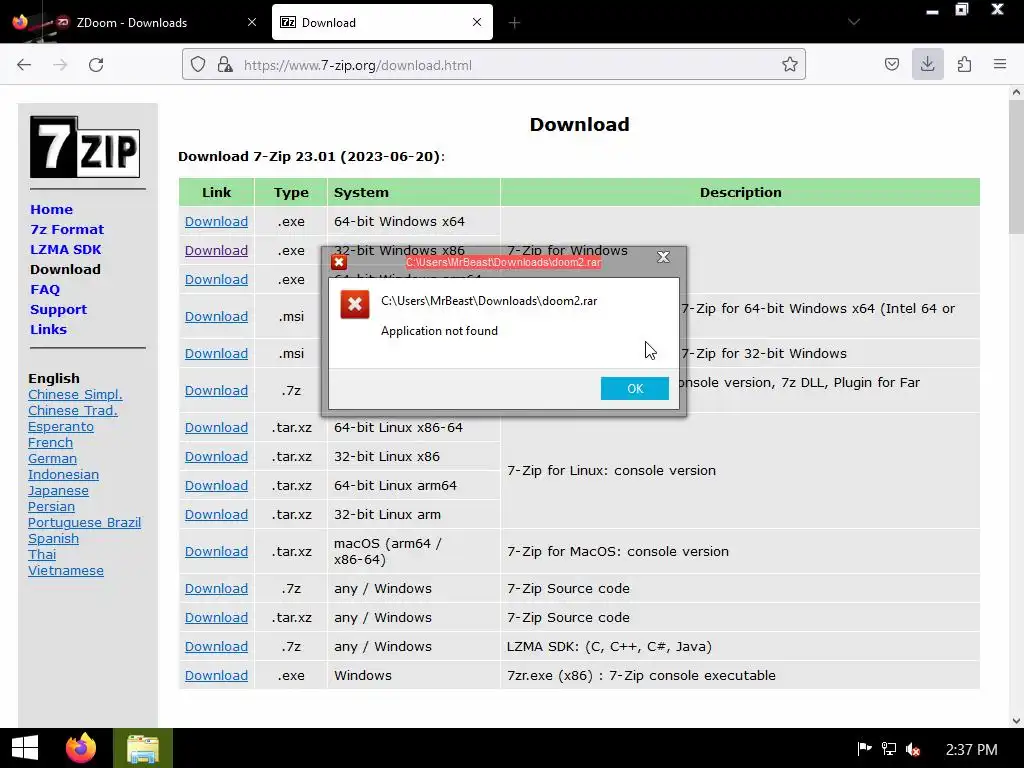Screen dimensions: 1024x768
Task: Switch language to Esperanto
Action: [x=61, y=426]
